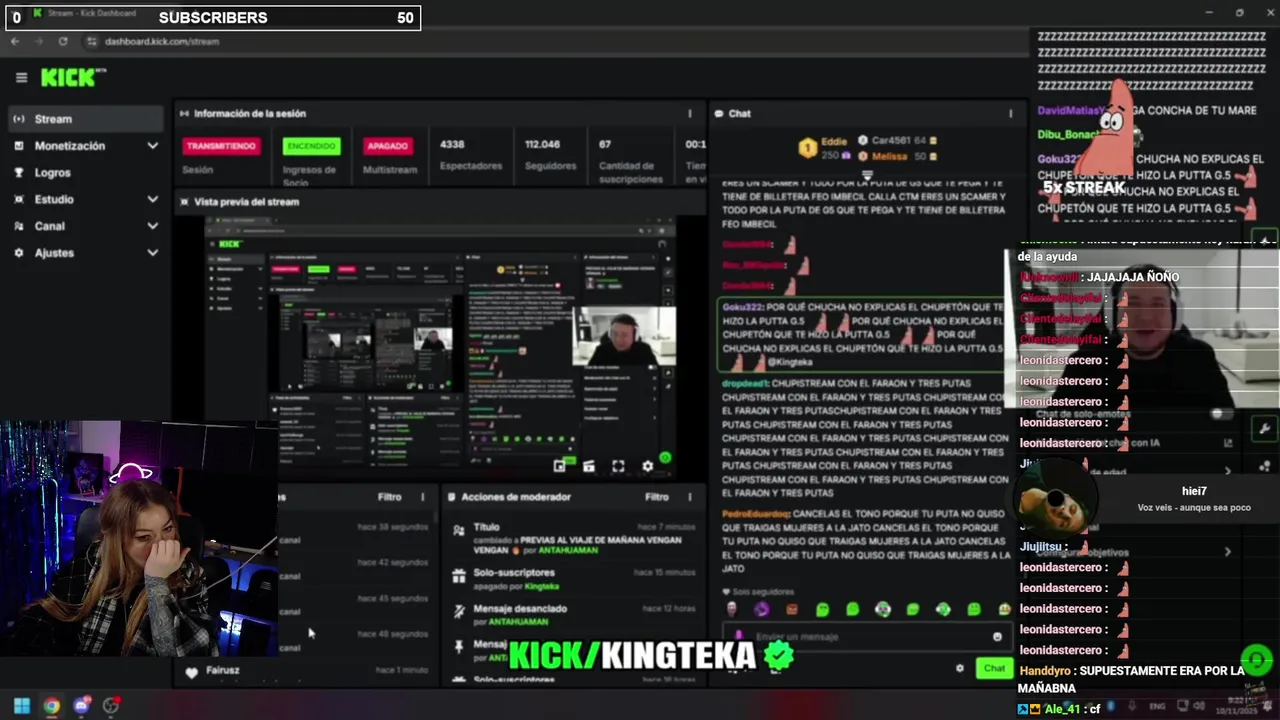1280x720 pixels.
Task: Click the green Chat send button
Action: (994, 668)
